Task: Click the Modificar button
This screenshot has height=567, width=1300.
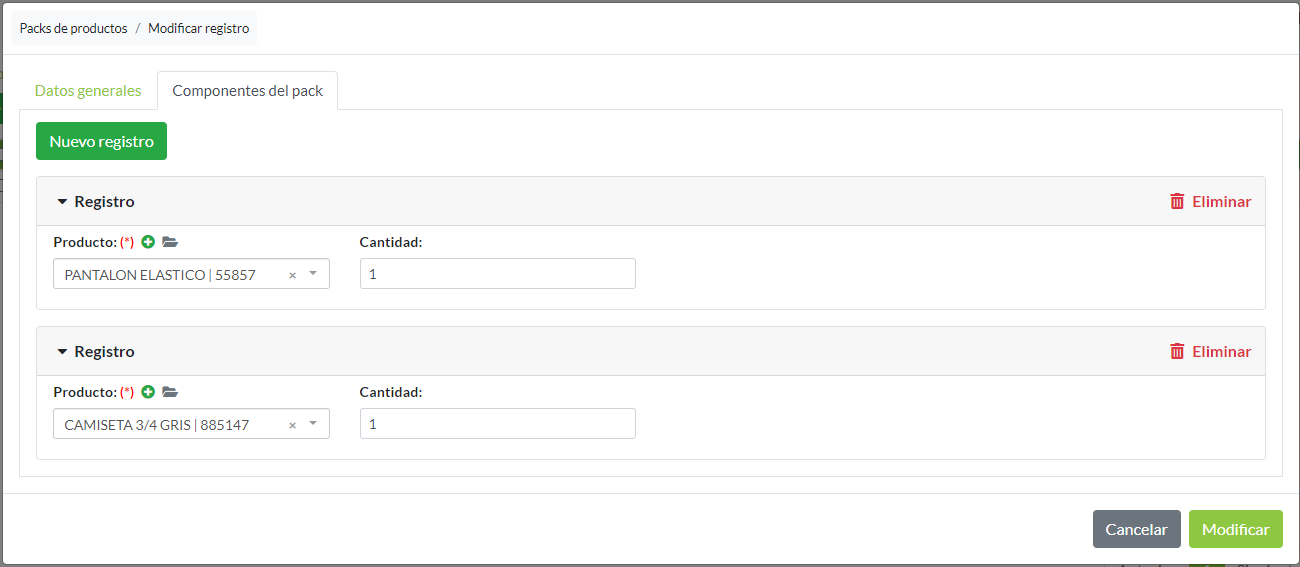Action: [1235, 529]
